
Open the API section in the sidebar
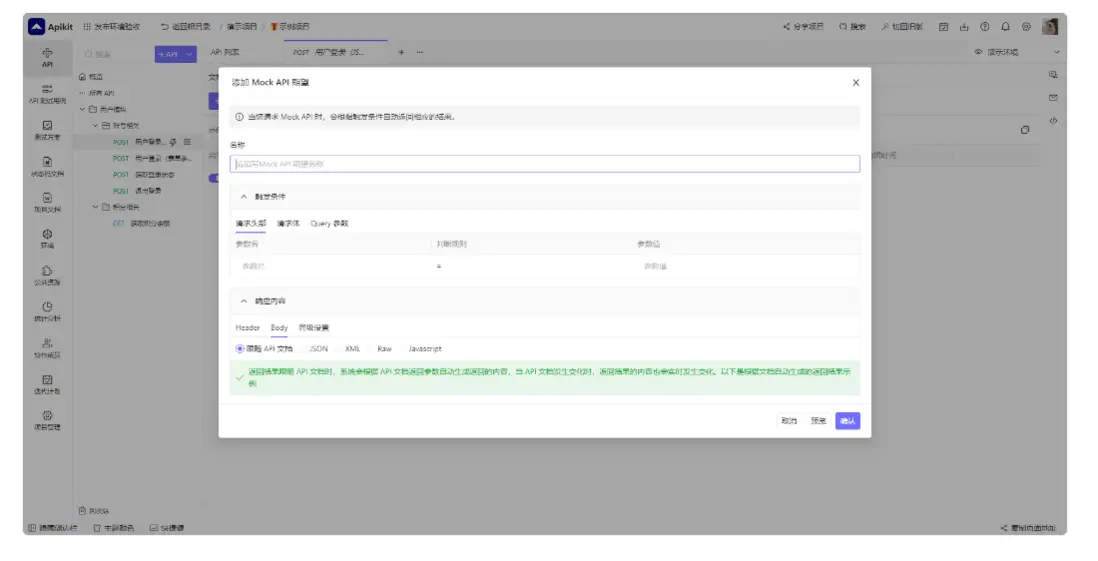tap(47, 57)
